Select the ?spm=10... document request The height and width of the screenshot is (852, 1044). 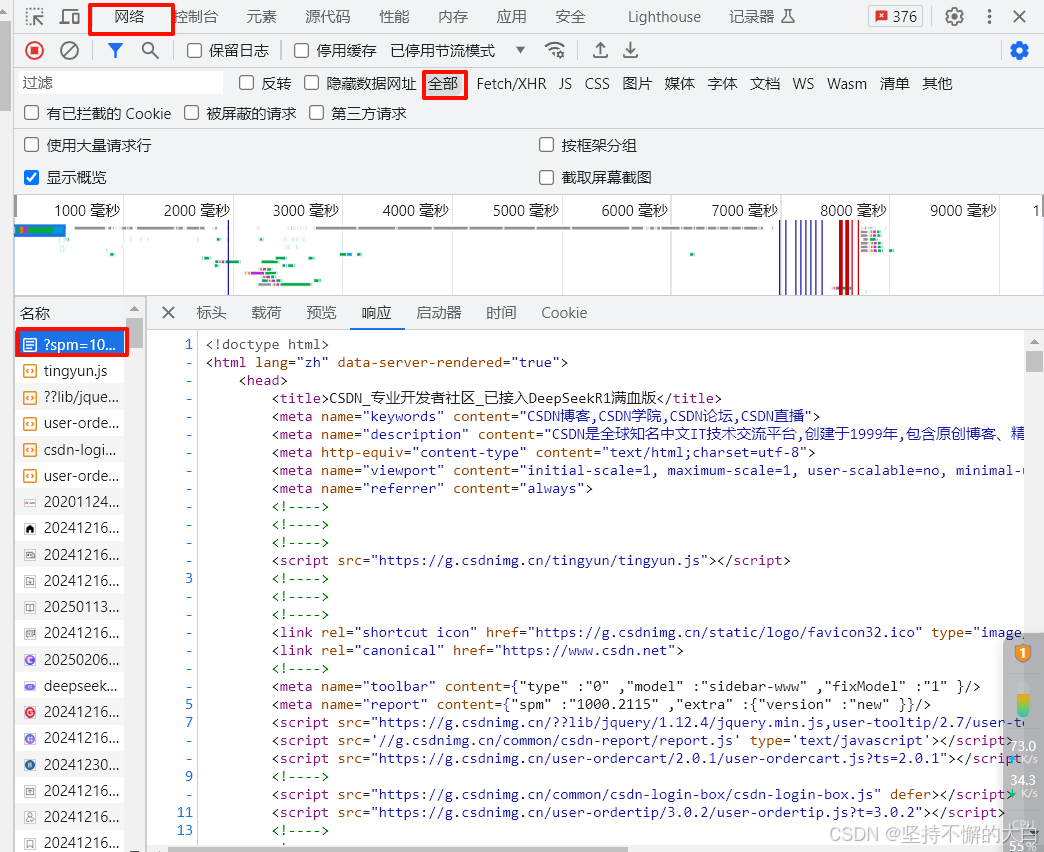coord(72,345)
